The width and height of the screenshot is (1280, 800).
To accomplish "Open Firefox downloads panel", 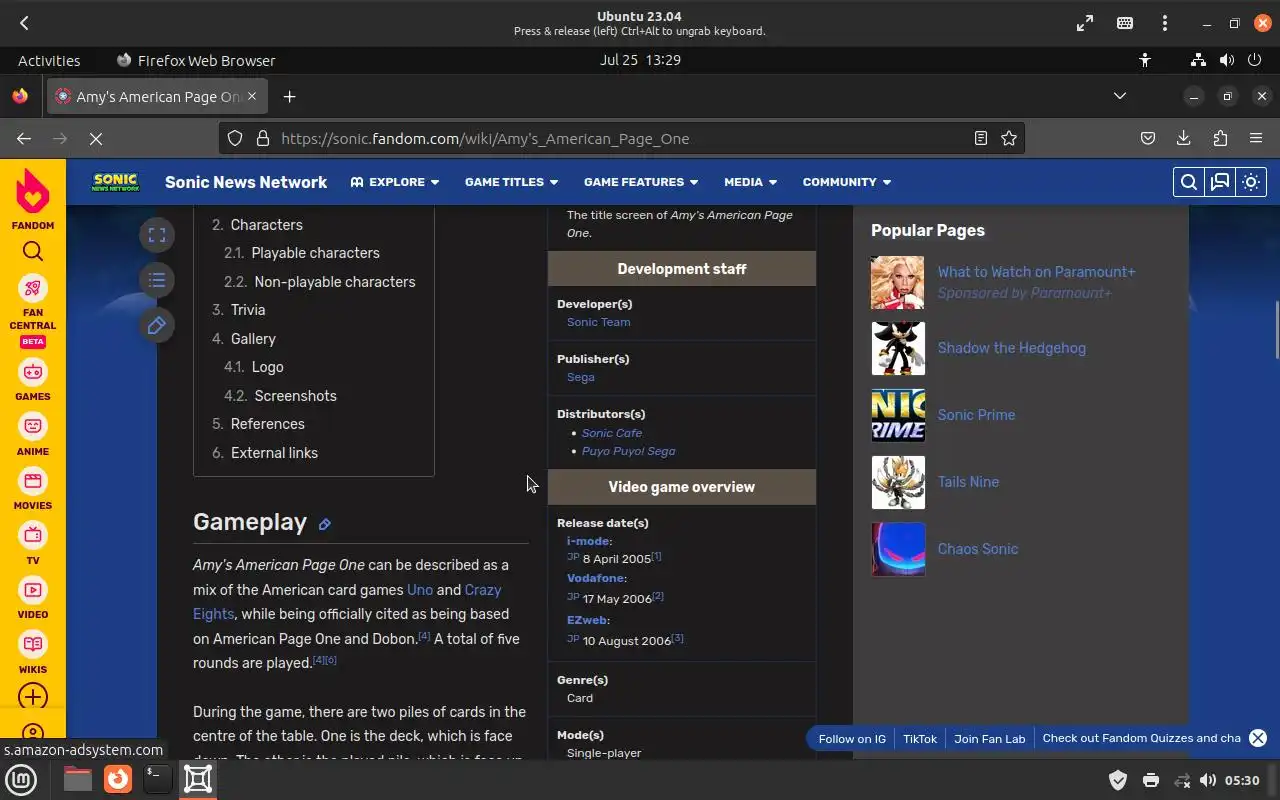I will coord(1184,139).
